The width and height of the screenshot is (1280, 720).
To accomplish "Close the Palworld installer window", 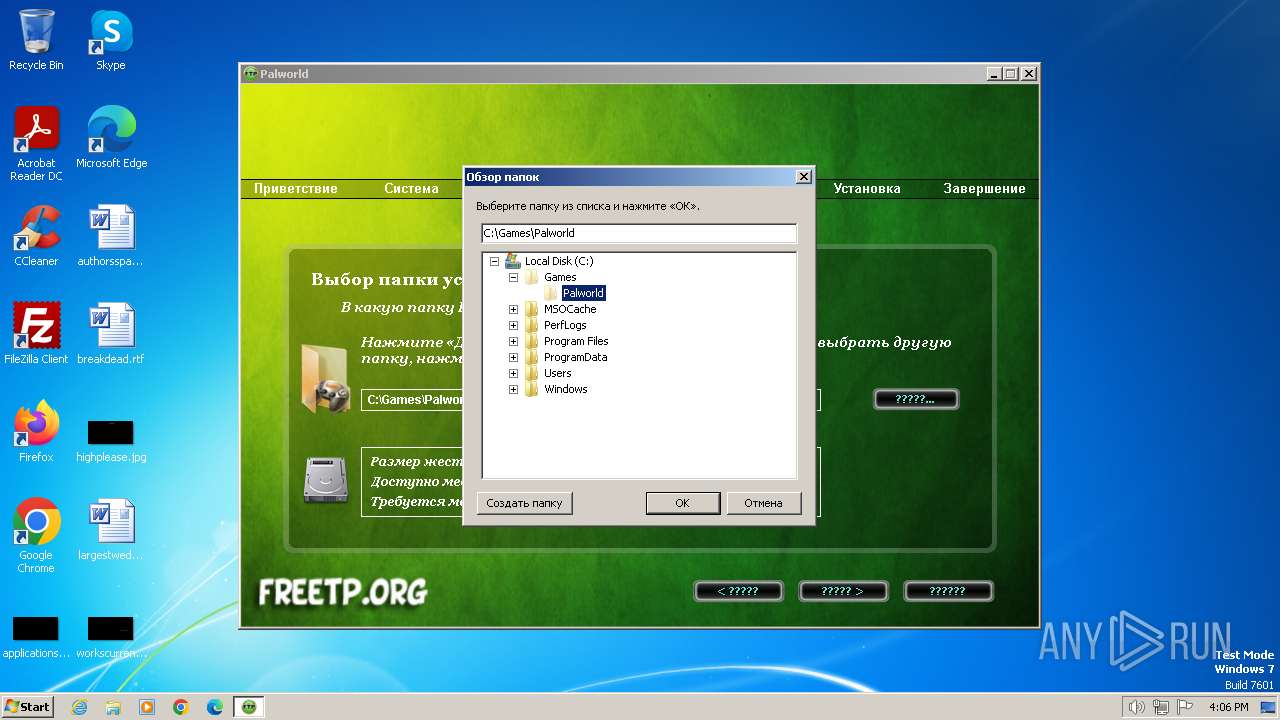I will [1029, 74].
